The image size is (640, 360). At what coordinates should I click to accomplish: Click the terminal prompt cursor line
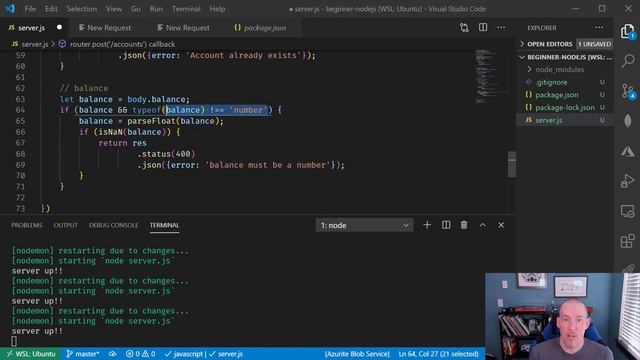tap(14, 341)
